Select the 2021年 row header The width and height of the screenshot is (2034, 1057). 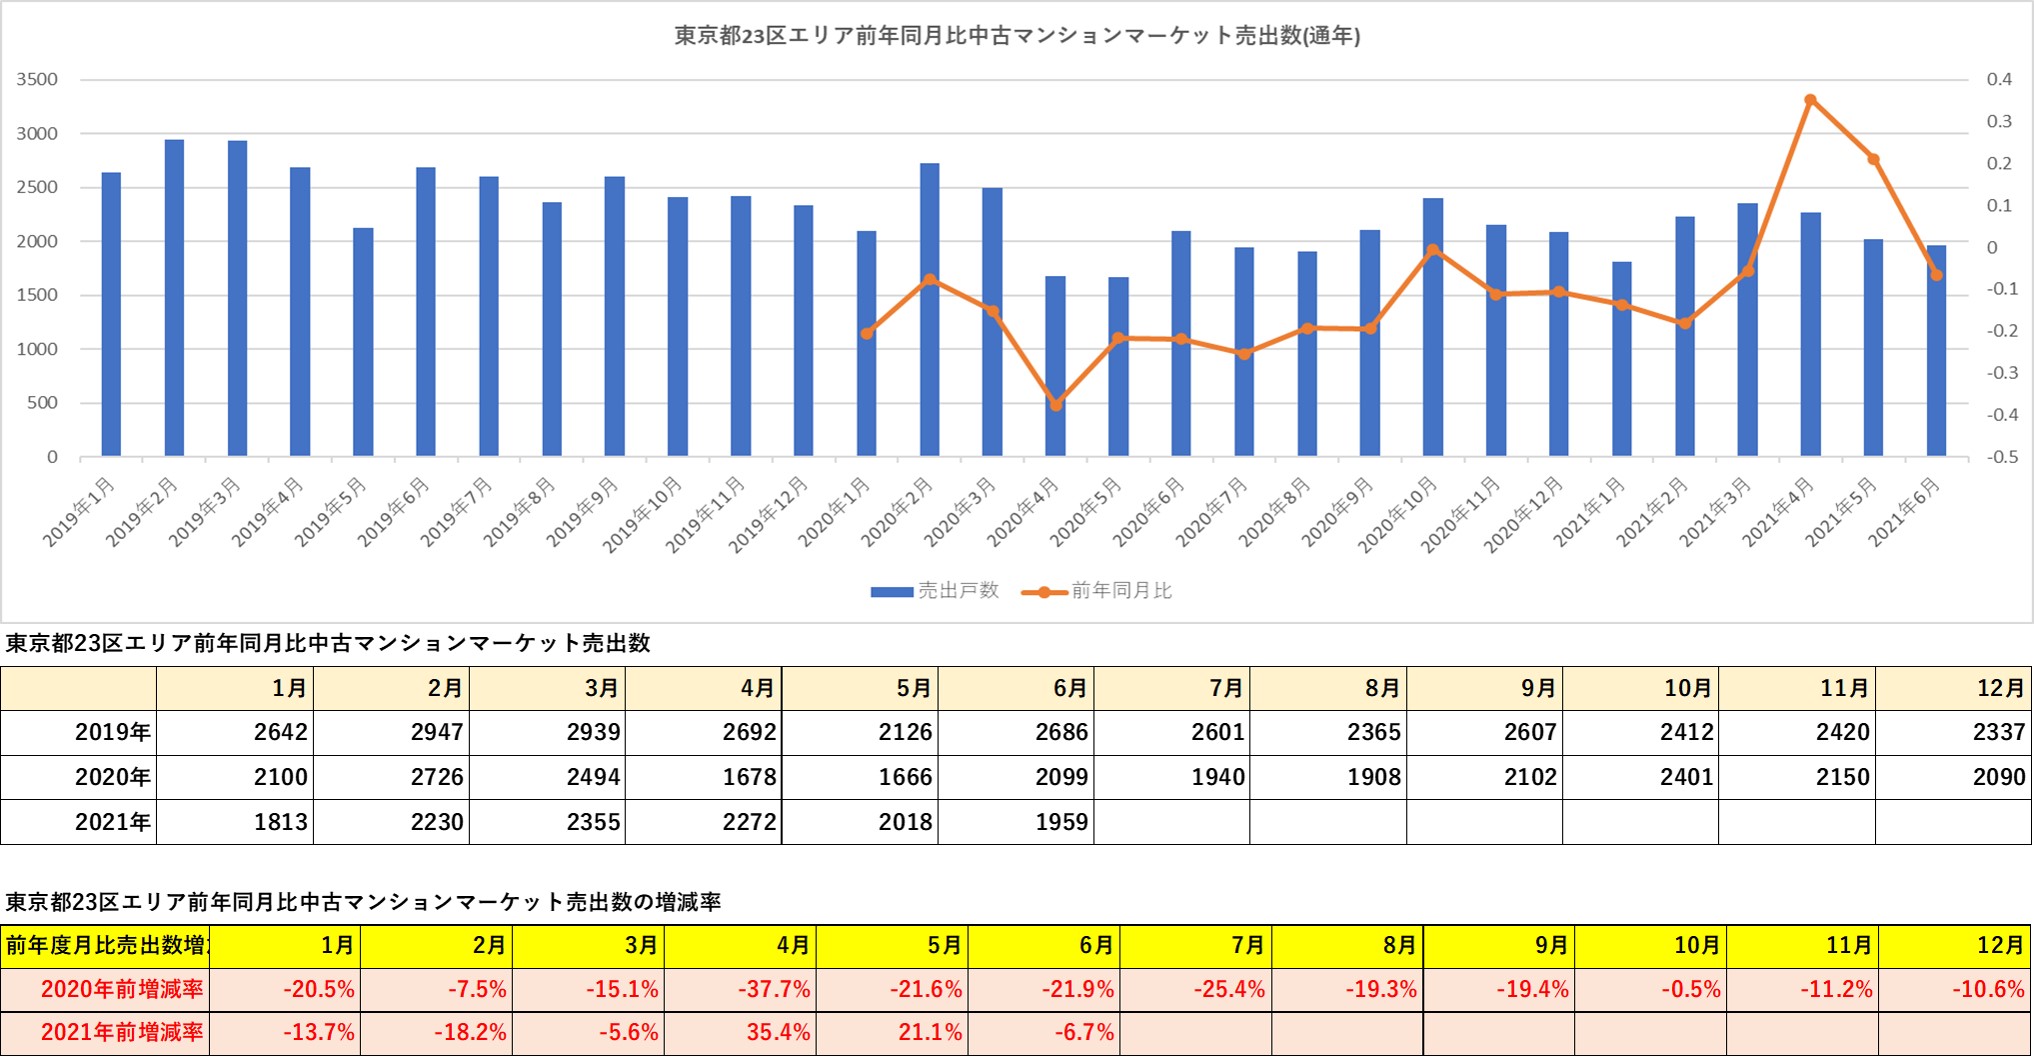pos(79,822)
